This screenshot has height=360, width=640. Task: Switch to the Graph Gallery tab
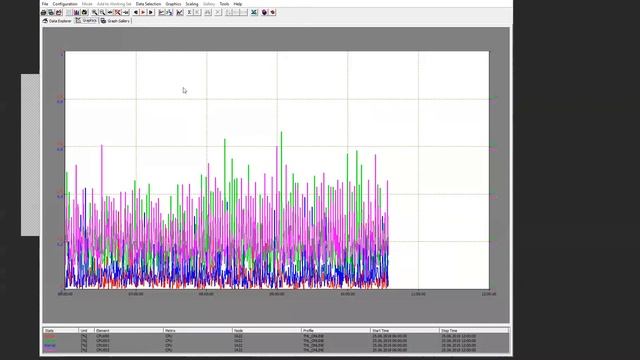[115, 21]
